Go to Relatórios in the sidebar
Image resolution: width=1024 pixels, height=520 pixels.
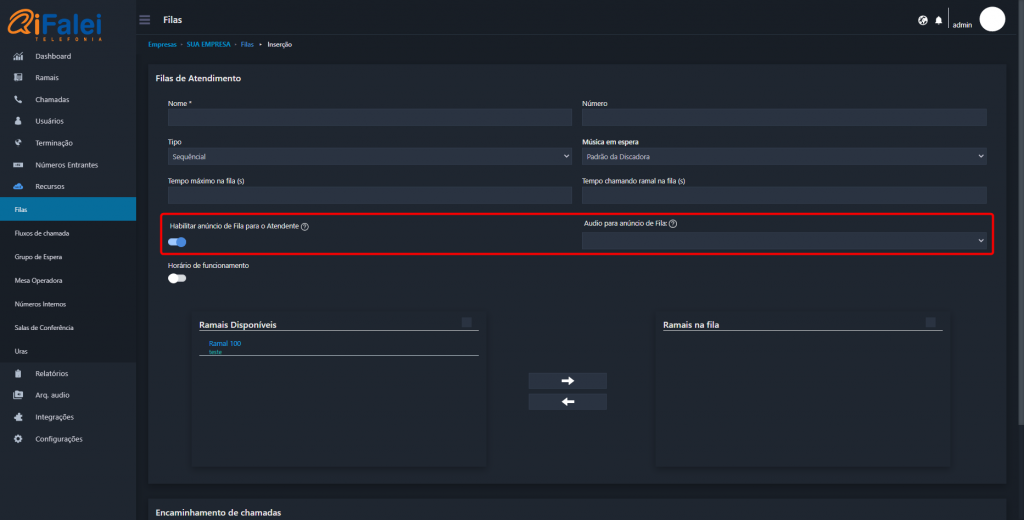[51, 374]
